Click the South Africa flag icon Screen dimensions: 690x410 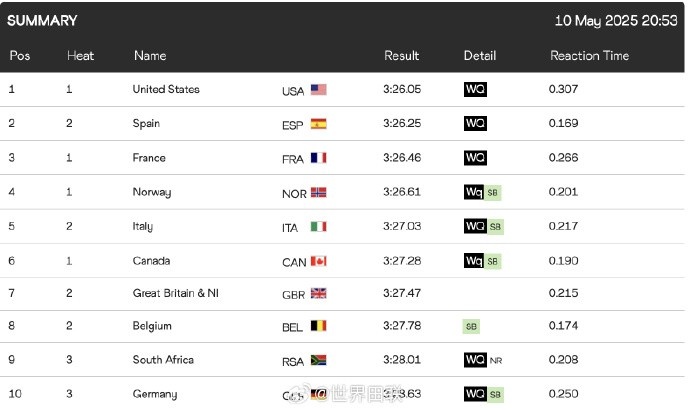point(318,360)
